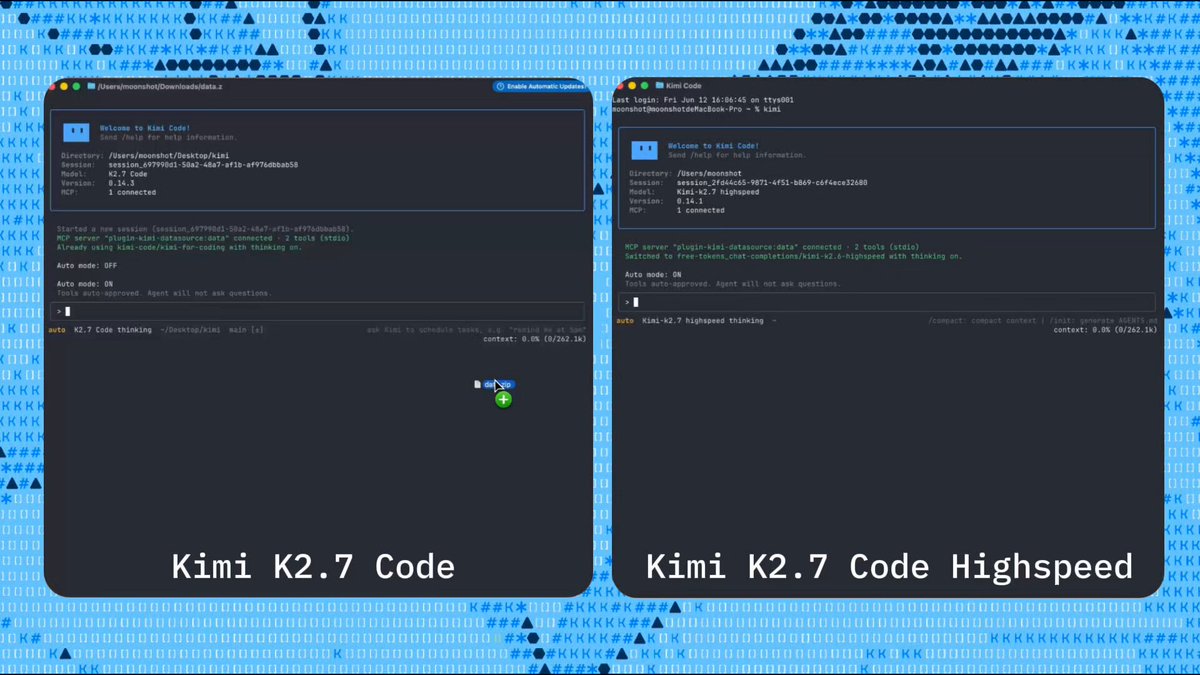Click the Kimi mascot logo in left terminal
Image resolution: width=1200 pixels, height=675 pixels.
click(76, 132)
